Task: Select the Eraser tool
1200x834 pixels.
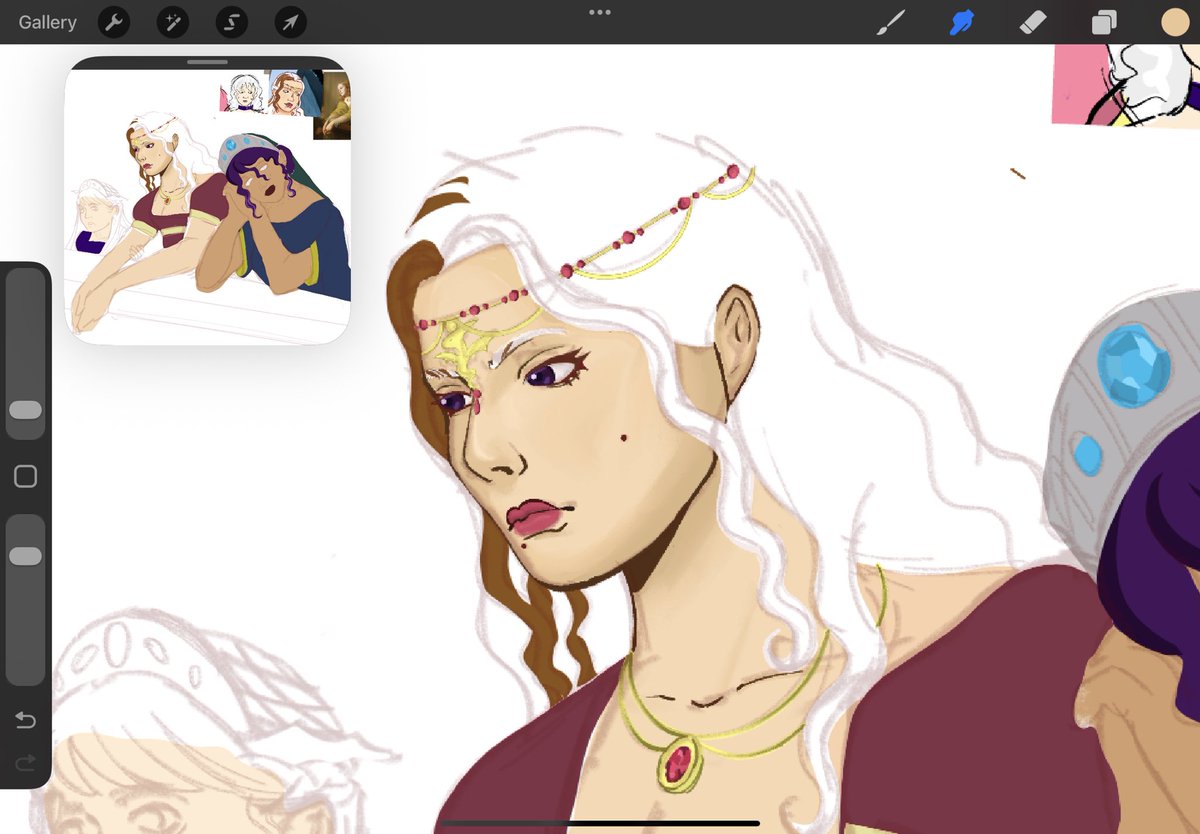Action: (1032, 22)
